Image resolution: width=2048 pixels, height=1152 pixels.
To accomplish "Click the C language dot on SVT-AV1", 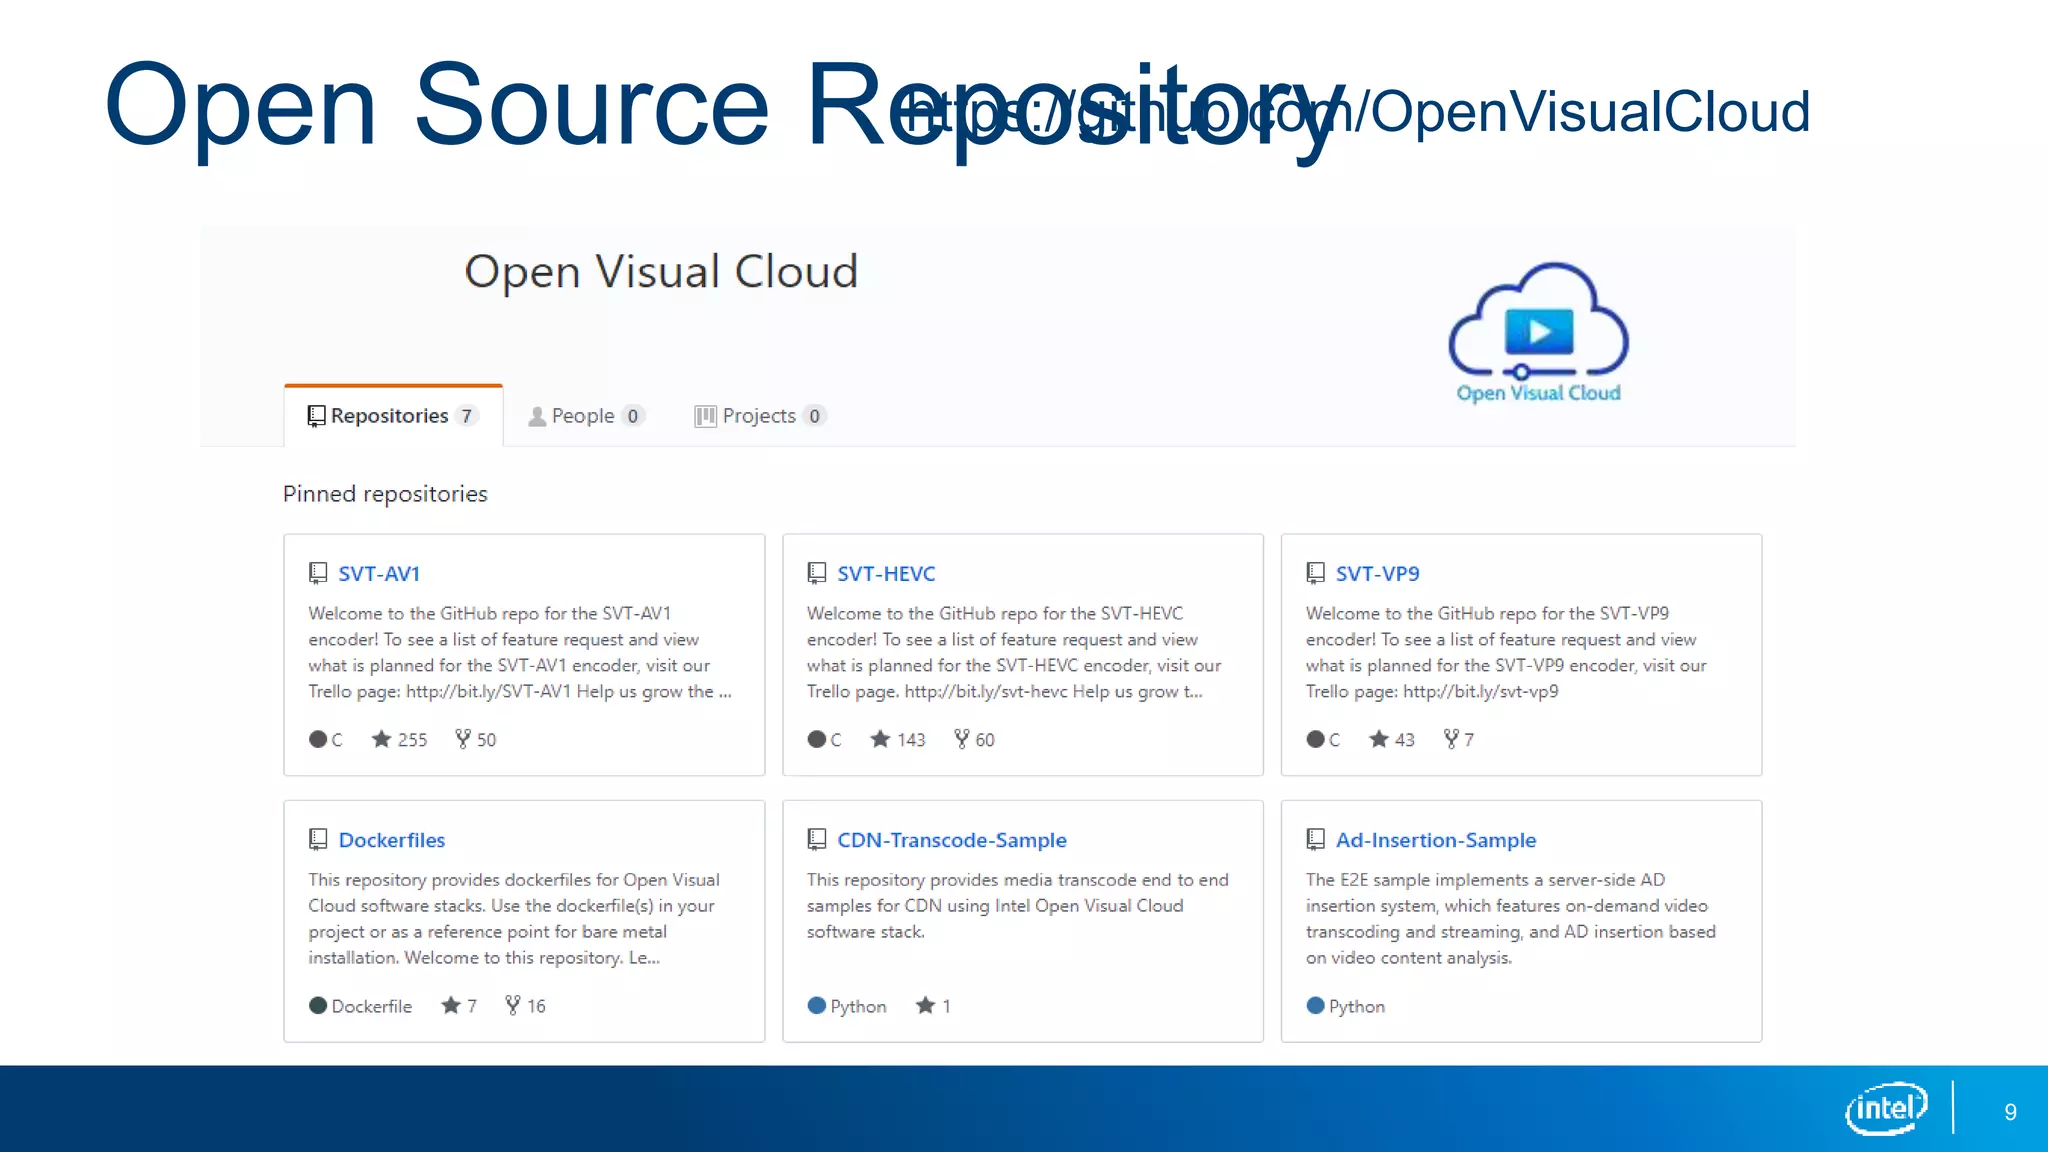I will click(x=318, y=739).
